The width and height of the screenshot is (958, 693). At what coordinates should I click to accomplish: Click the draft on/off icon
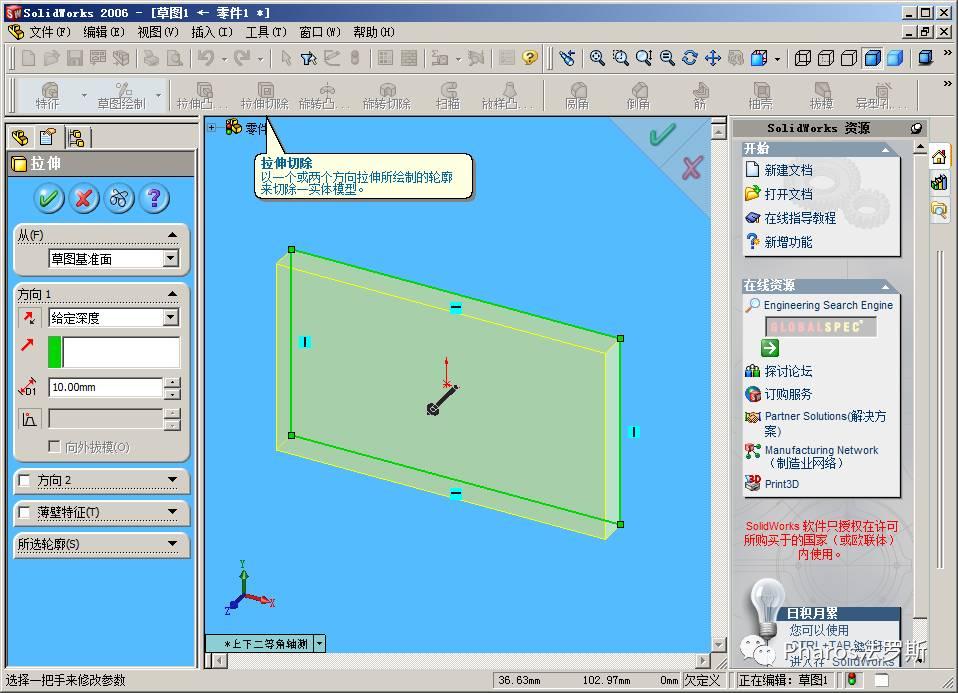(29, 419)
